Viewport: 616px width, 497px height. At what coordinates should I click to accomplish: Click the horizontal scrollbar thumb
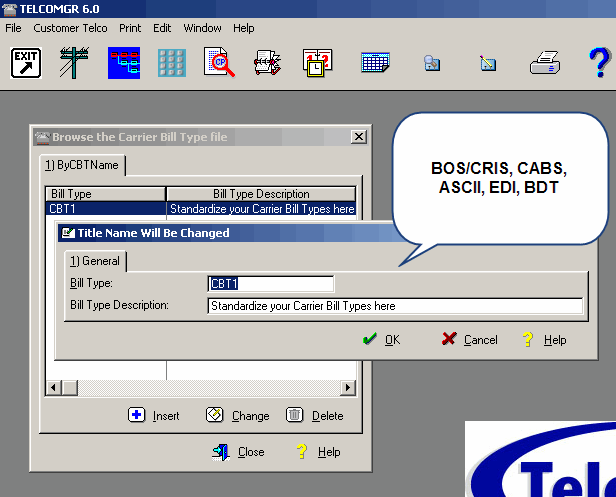(x=70, y=388)
